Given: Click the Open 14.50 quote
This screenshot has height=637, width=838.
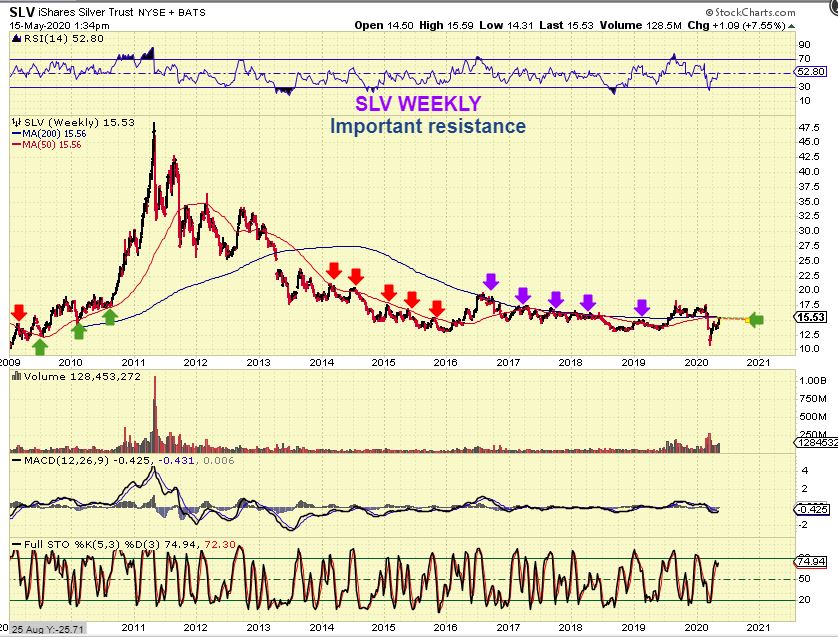Looking at the screenshot, I should pyautogui.click(x=384, y=26).
